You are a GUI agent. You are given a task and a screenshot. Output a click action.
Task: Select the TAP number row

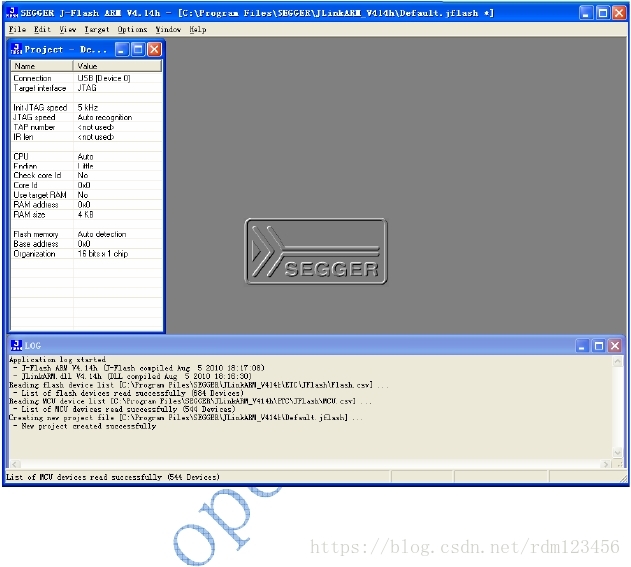point(87,127)
